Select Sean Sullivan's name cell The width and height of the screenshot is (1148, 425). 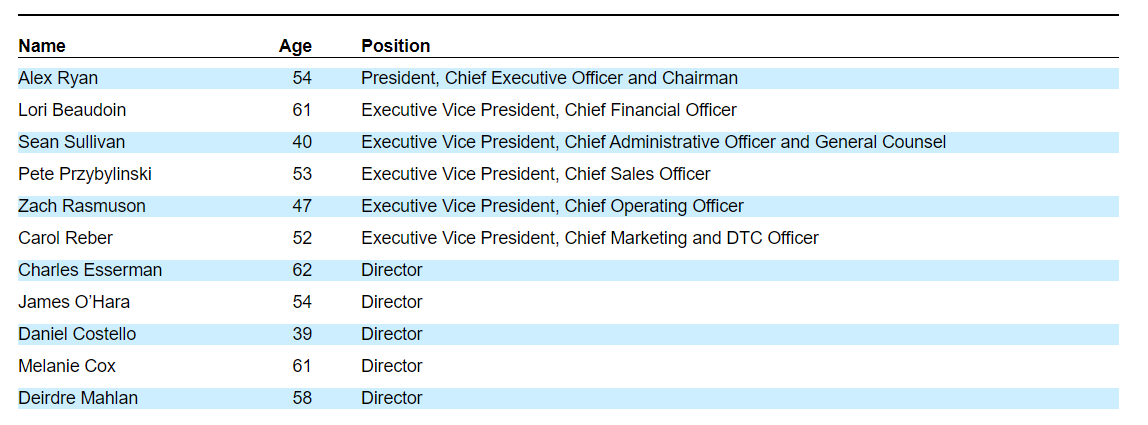tap(71, 142)
